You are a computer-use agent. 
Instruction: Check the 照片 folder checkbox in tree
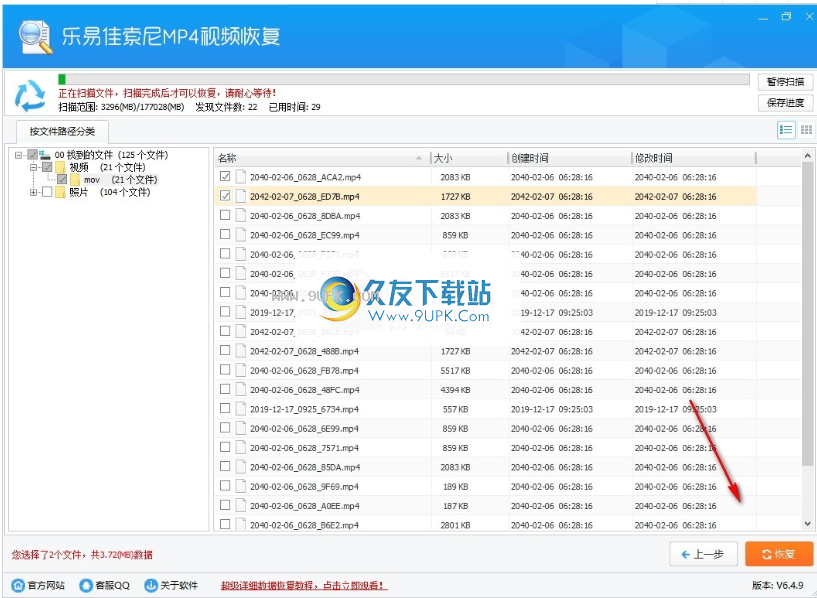pyautogui.click(x=47, y=192)
